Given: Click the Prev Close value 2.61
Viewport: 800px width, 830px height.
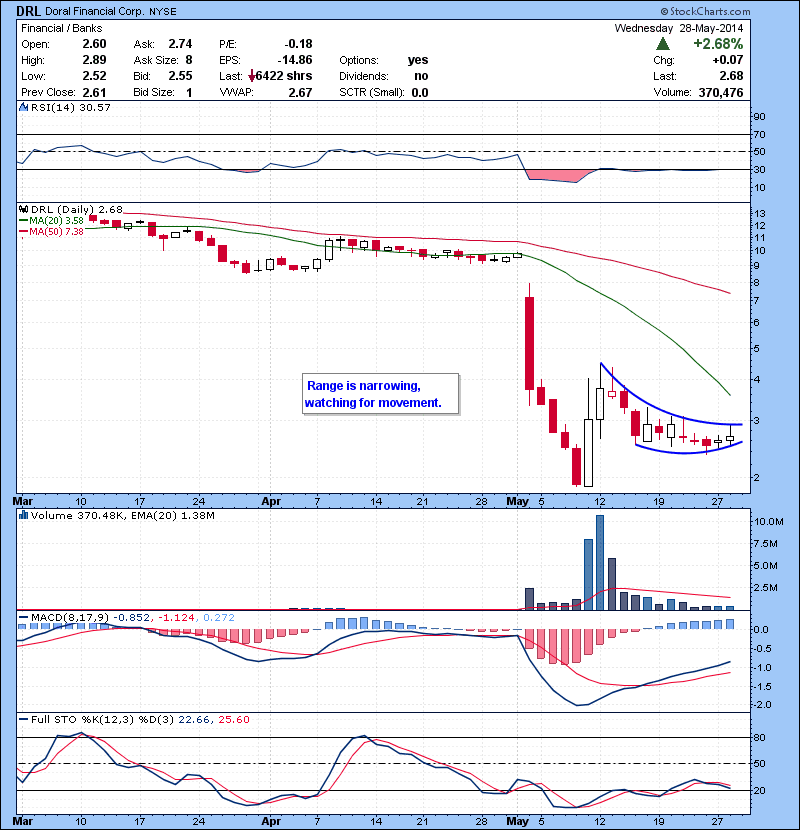Looking at the screenshot, I should (x=94, y=92).
